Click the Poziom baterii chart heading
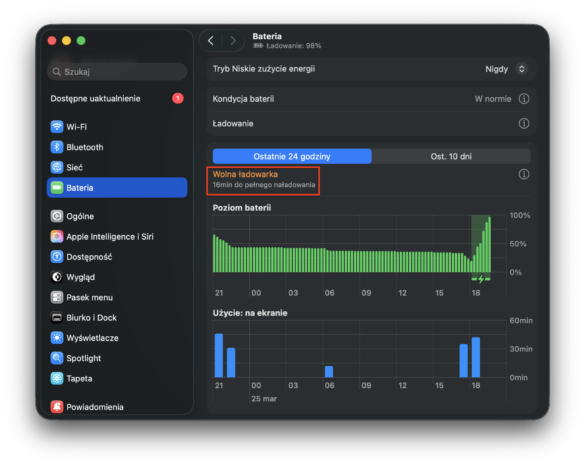 (242, 208)
